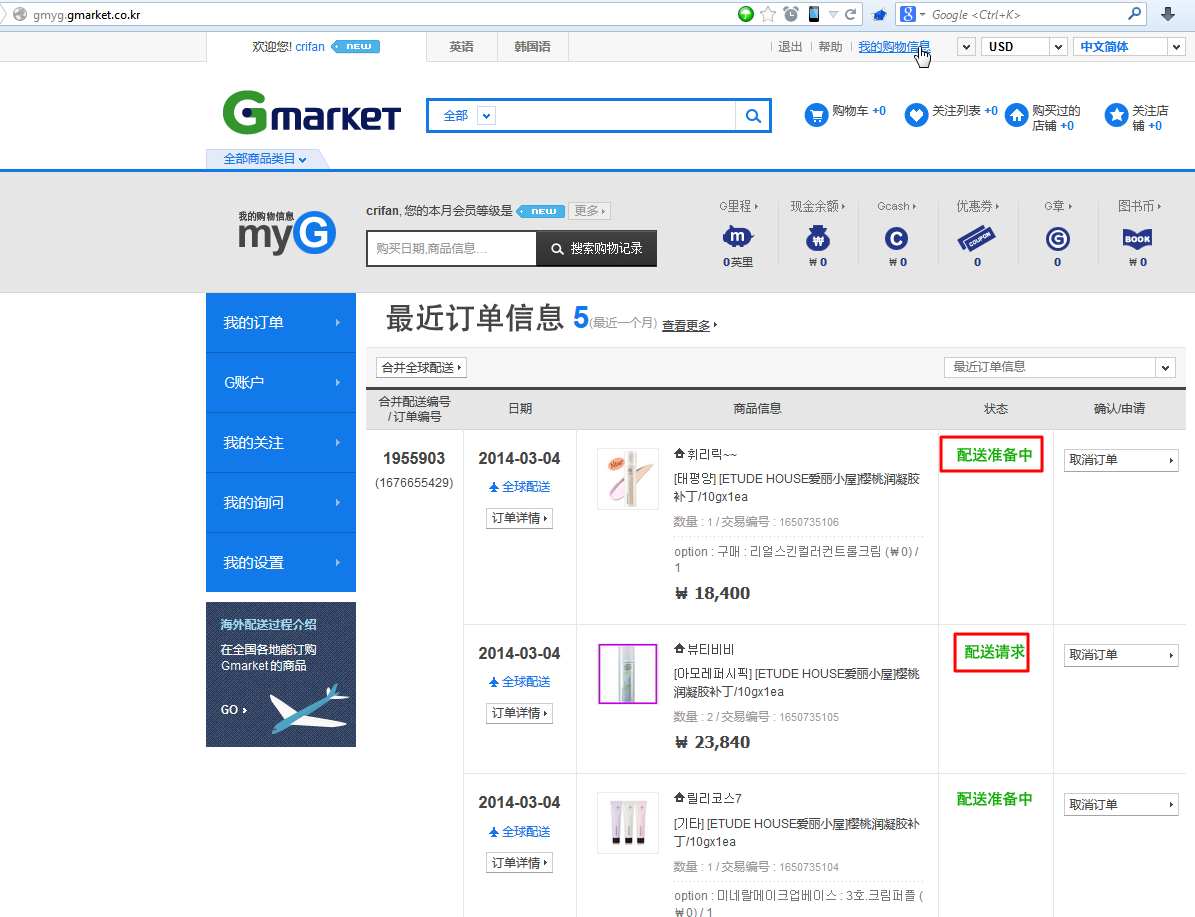The image size is (1195, 917).
Task: Click the mobile phone icon in address bar
Action: click(x=813, y=14)
